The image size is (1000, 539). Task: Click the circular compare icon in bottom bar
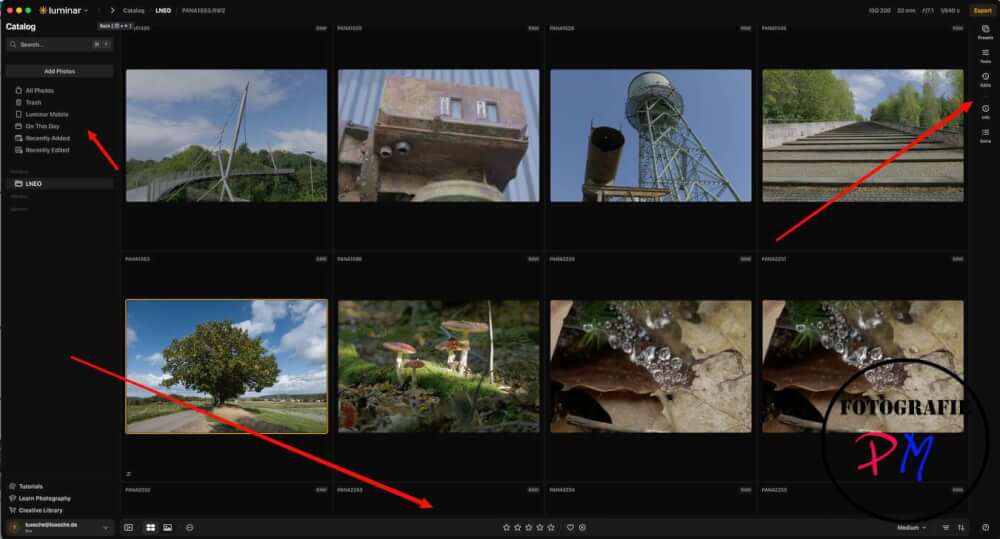point(189,528)
